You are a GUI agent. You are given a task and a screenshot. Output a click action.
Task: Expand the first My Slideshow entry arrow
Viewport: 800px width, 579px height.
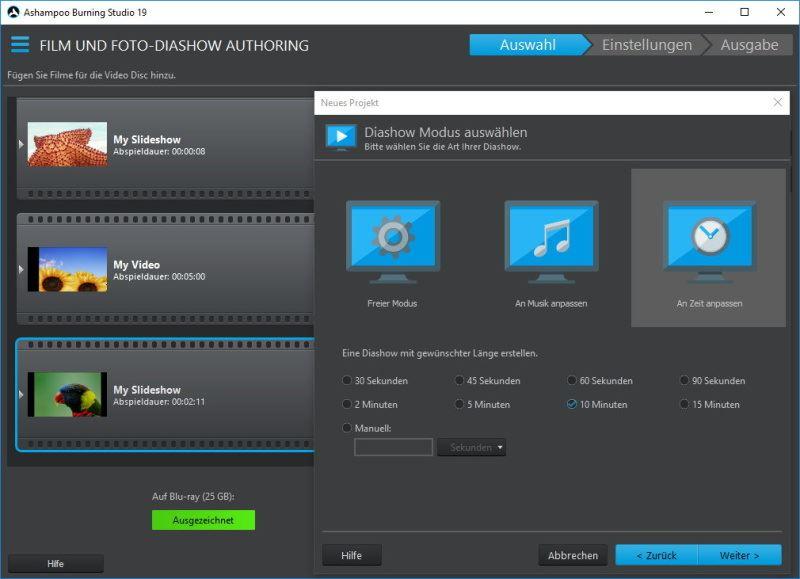(x=22, y=144)
